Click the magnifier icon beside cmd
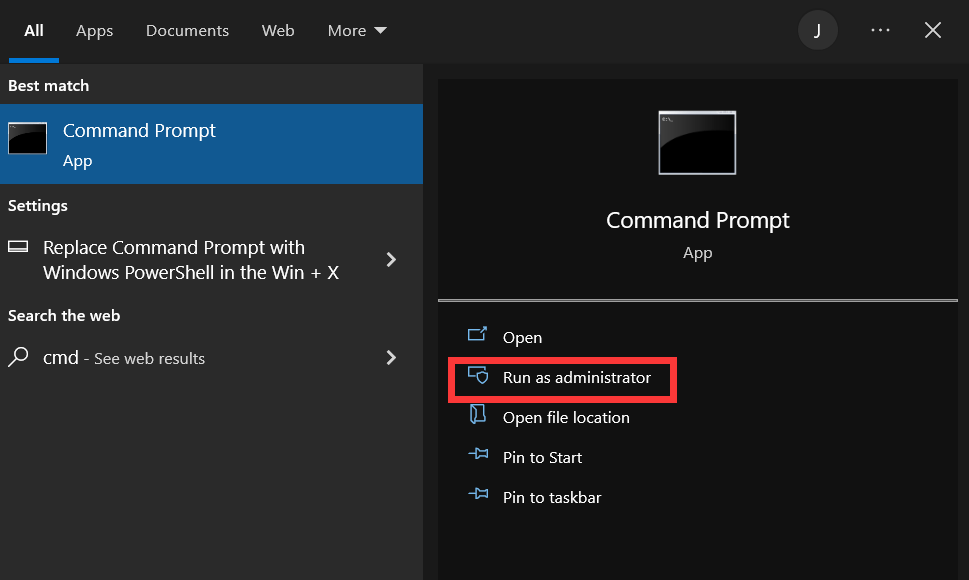This screenshot has width=969, height=580. click(x=19, y=356)
